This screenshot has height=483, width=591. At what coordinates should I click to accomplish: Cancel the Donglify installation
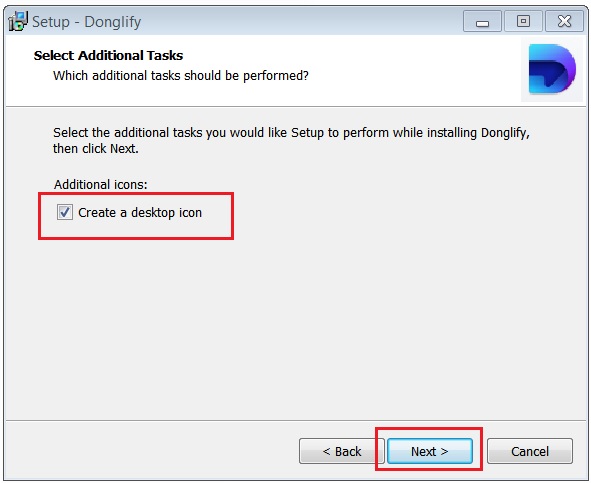[x=530, y=451]
